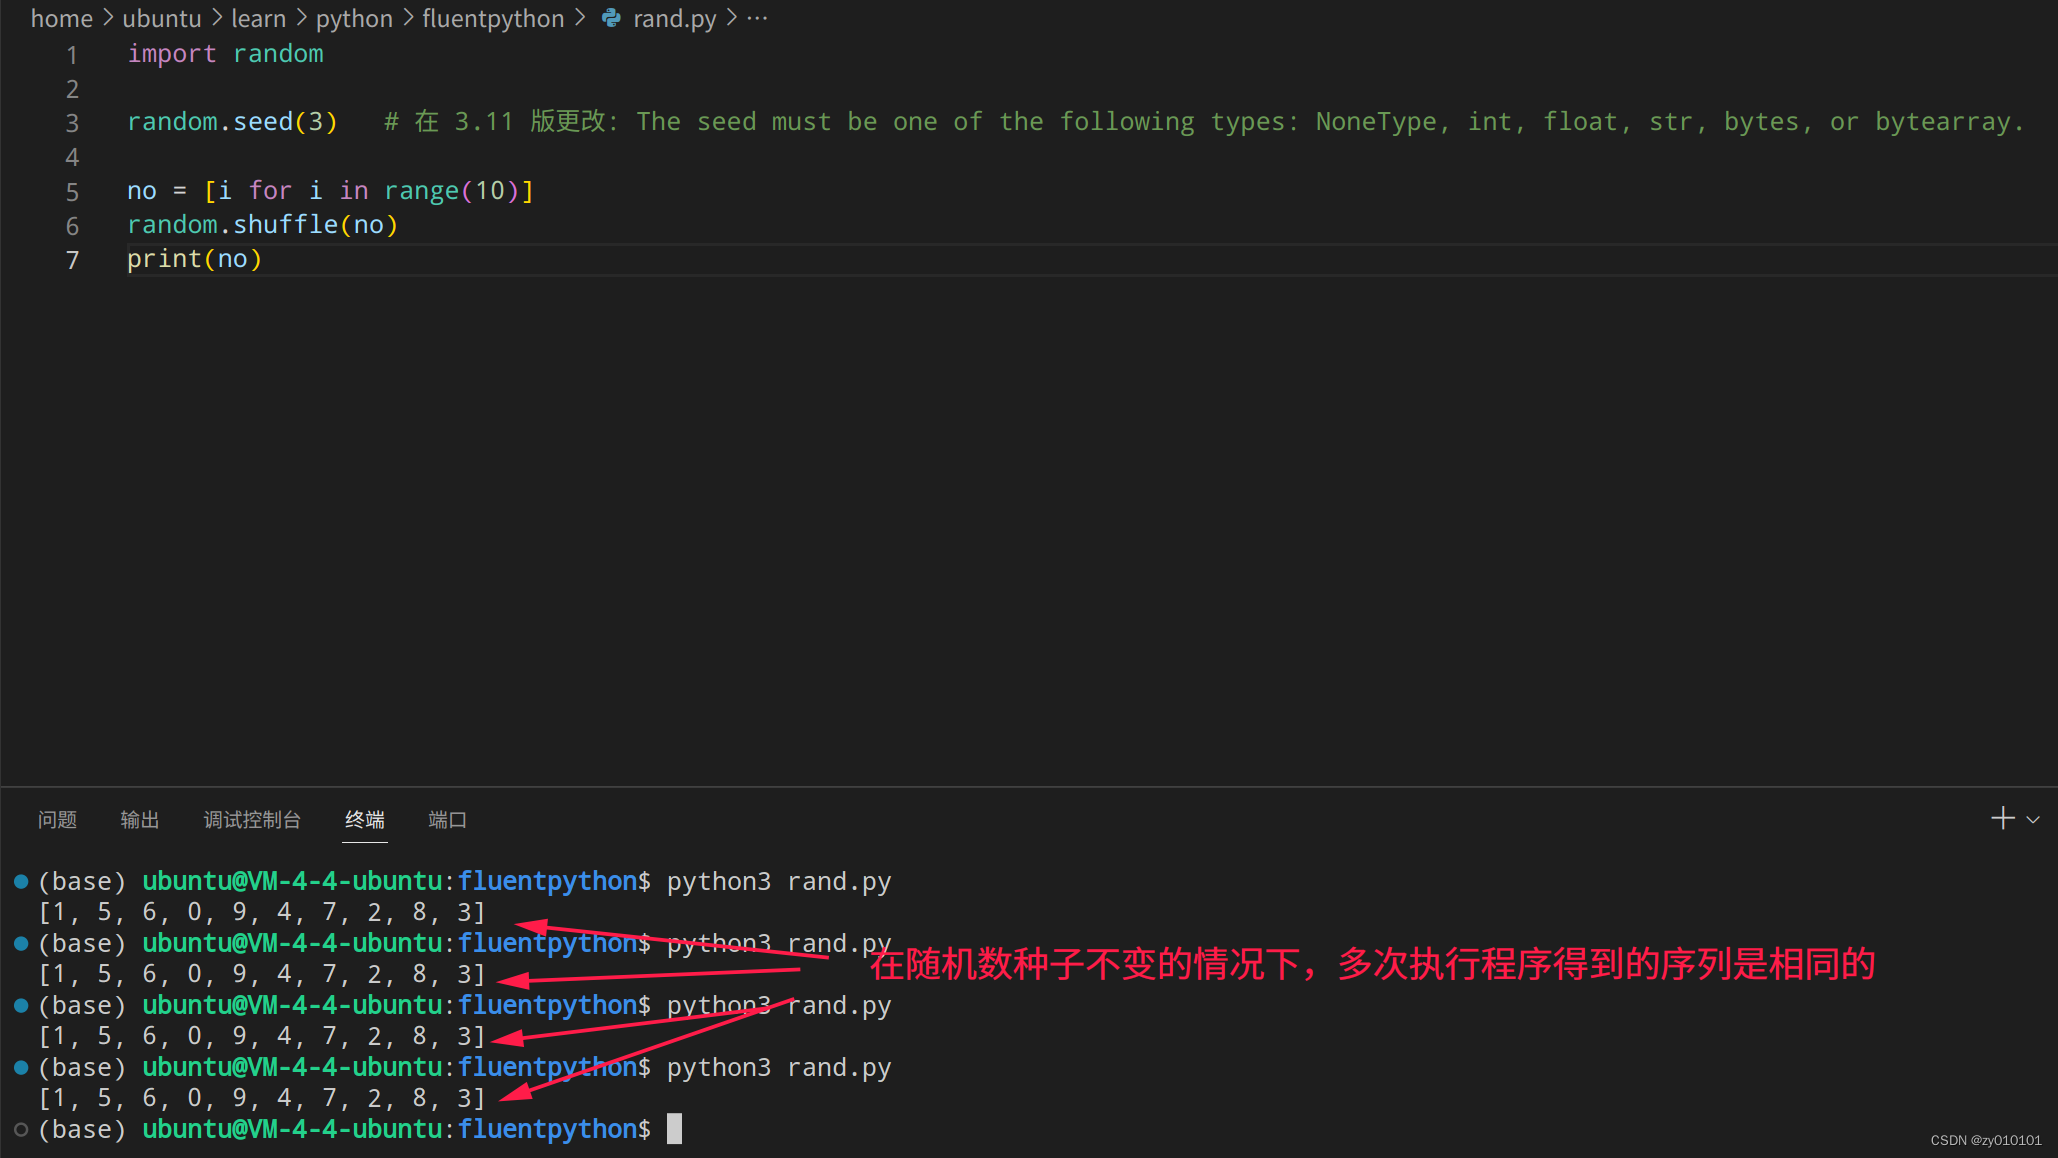Click the last terminal output list line
Screen dimensions: 2058x1158
click(x=262, y=1098)
